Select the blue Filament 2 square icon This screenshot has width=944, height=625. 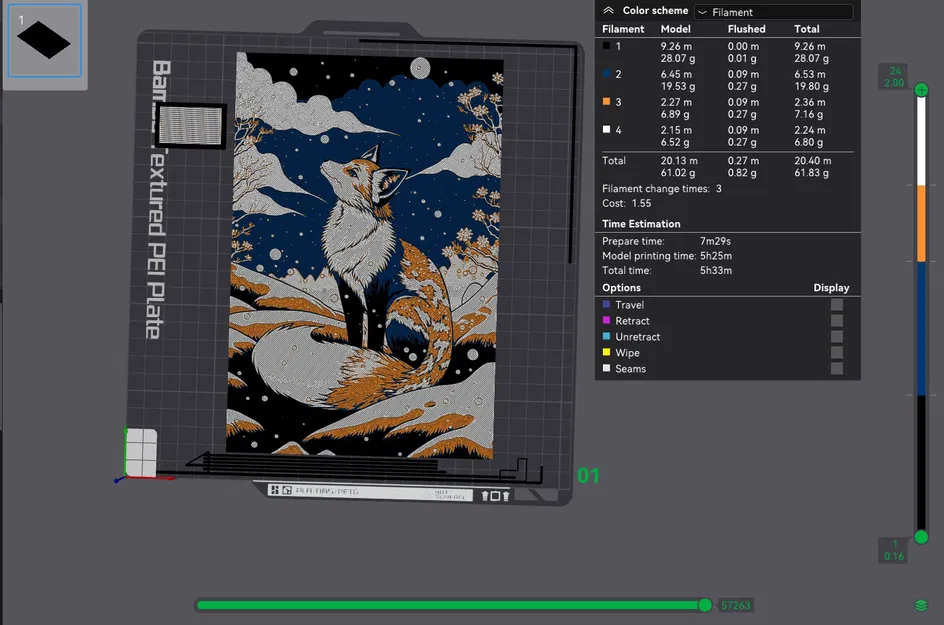tap(608, 75)
